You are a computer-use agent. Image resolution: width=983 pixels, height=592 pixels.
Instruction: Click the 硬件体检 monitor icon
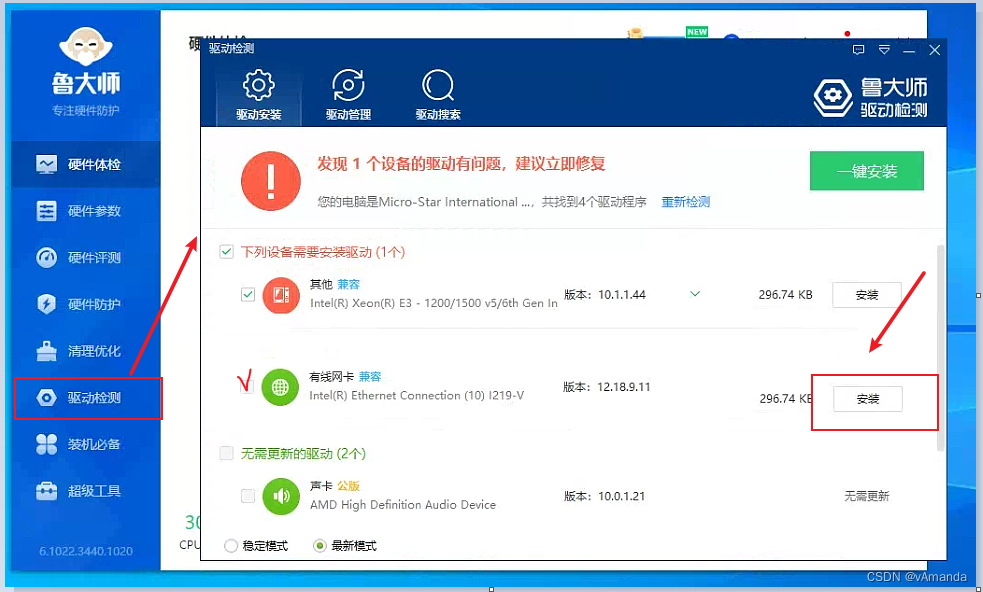(46, 164)
